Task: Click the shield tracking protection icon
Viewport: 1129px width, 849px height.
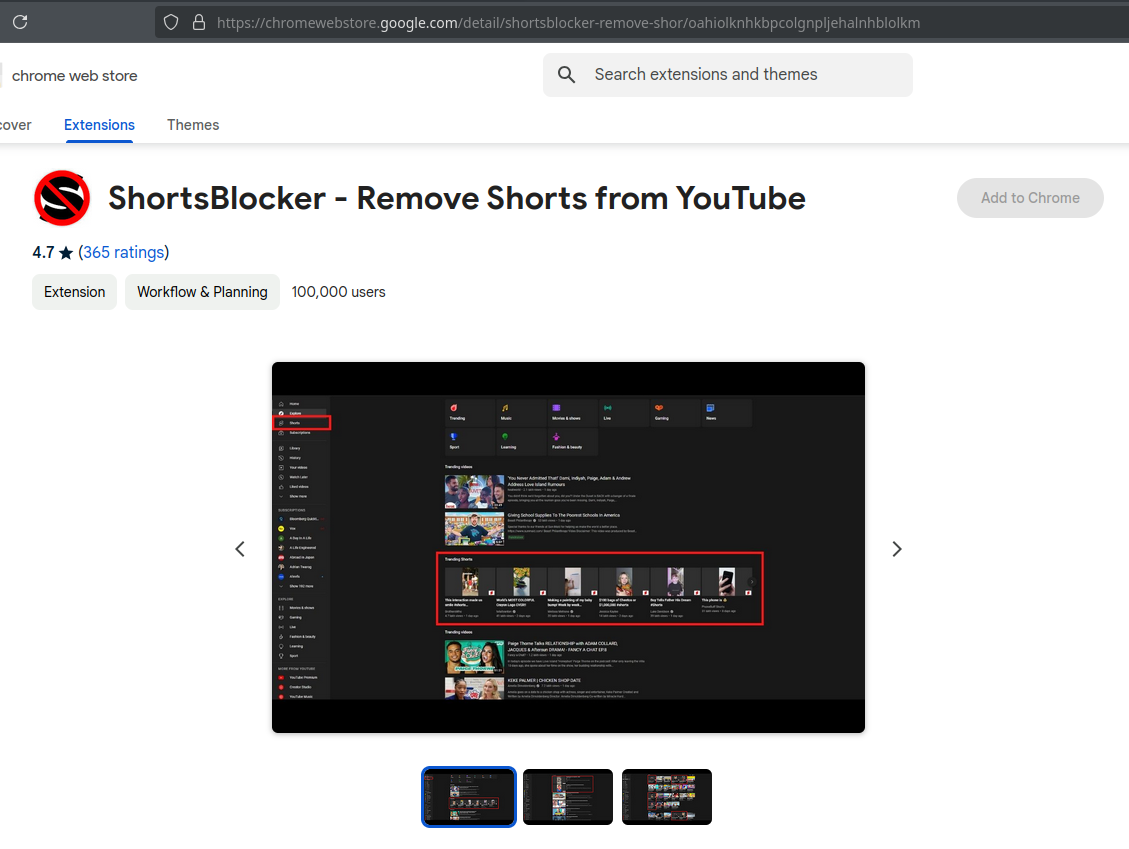Action: tap(171, 22)
